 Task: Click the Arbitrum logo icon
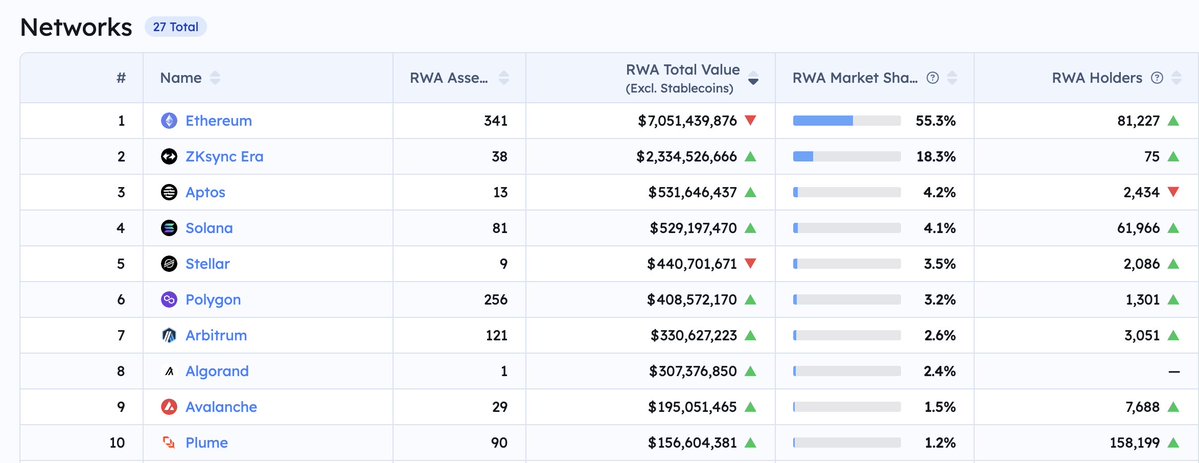[x=169, y=335]
